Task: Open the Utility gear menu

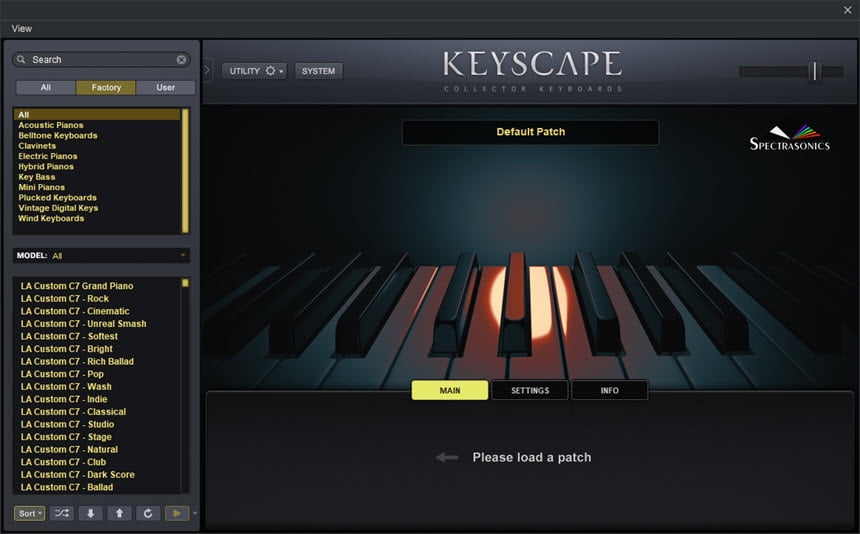Action: click(254, 71)
